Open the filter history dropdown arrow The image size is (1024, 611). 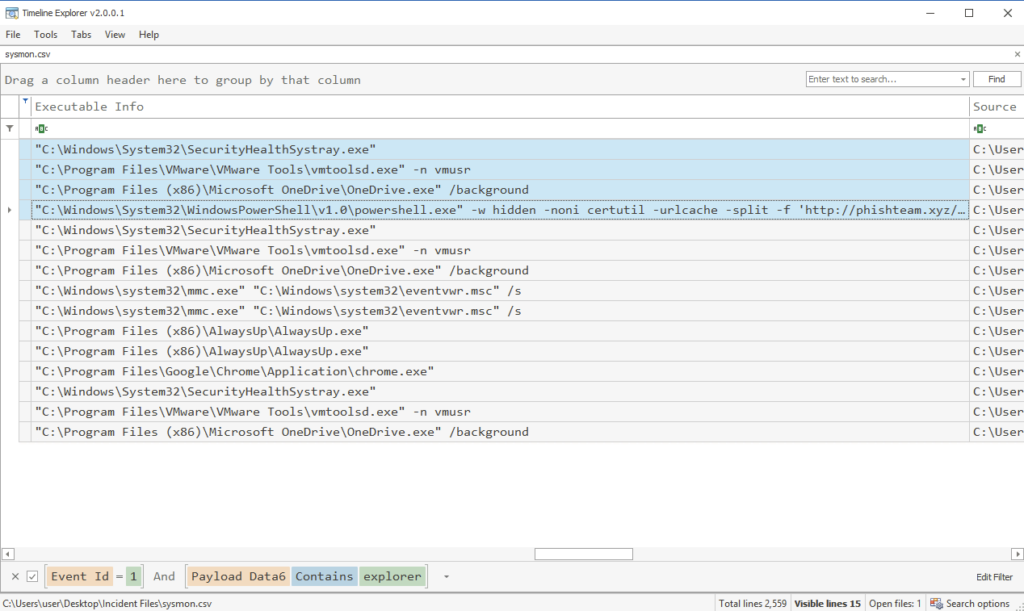point(446,576)
